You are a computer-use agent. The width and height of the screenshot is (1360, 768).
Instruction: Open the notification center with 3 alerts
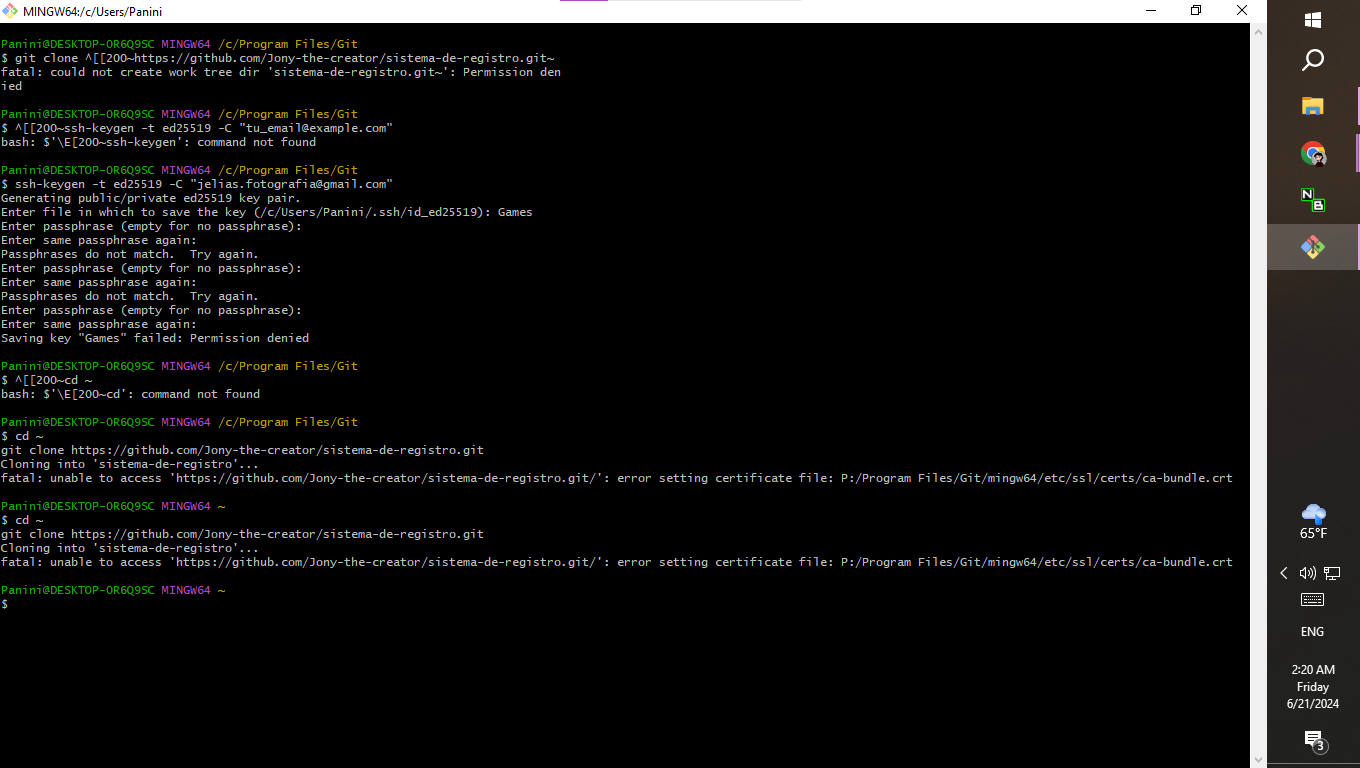[1314, 740]
